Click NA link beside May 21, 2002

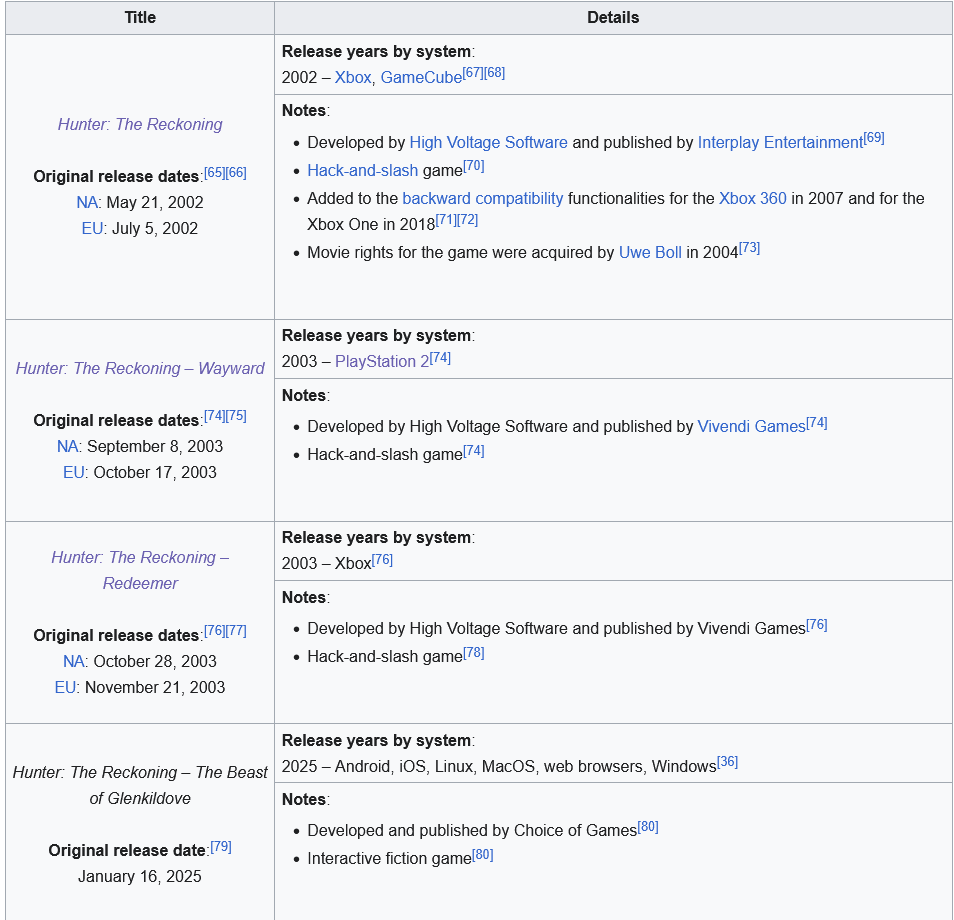87,202
